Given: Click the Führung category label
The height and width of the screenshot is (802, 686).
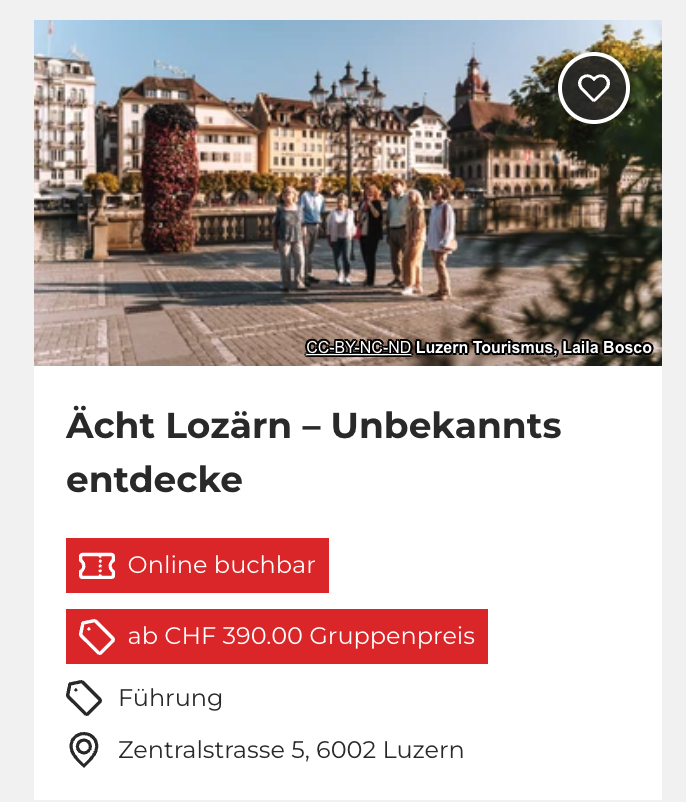Looking at the screenshot, I should click(x=170, y=698).
